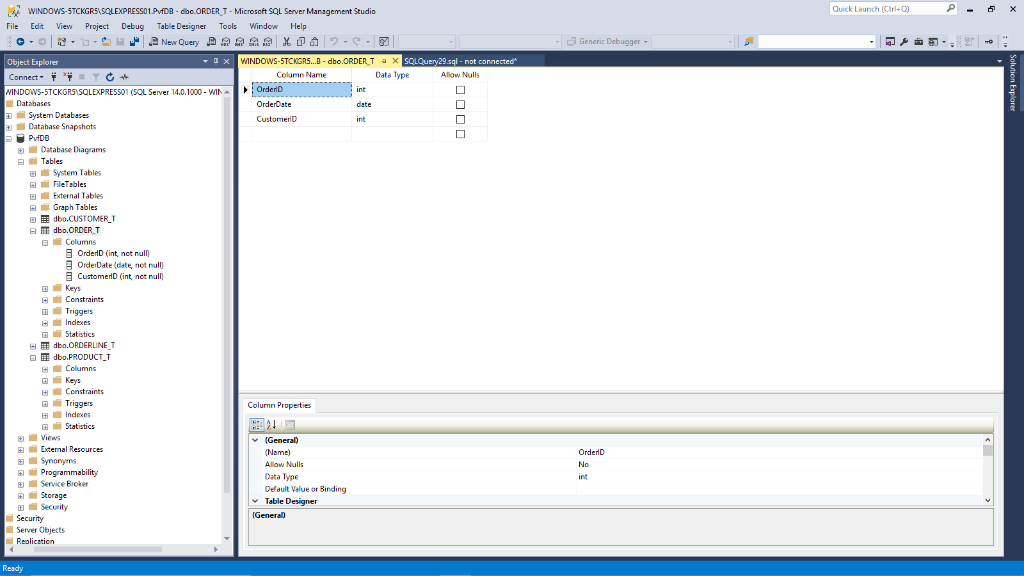
Task: Click the key icon in the toolbar
Action: 989,42
